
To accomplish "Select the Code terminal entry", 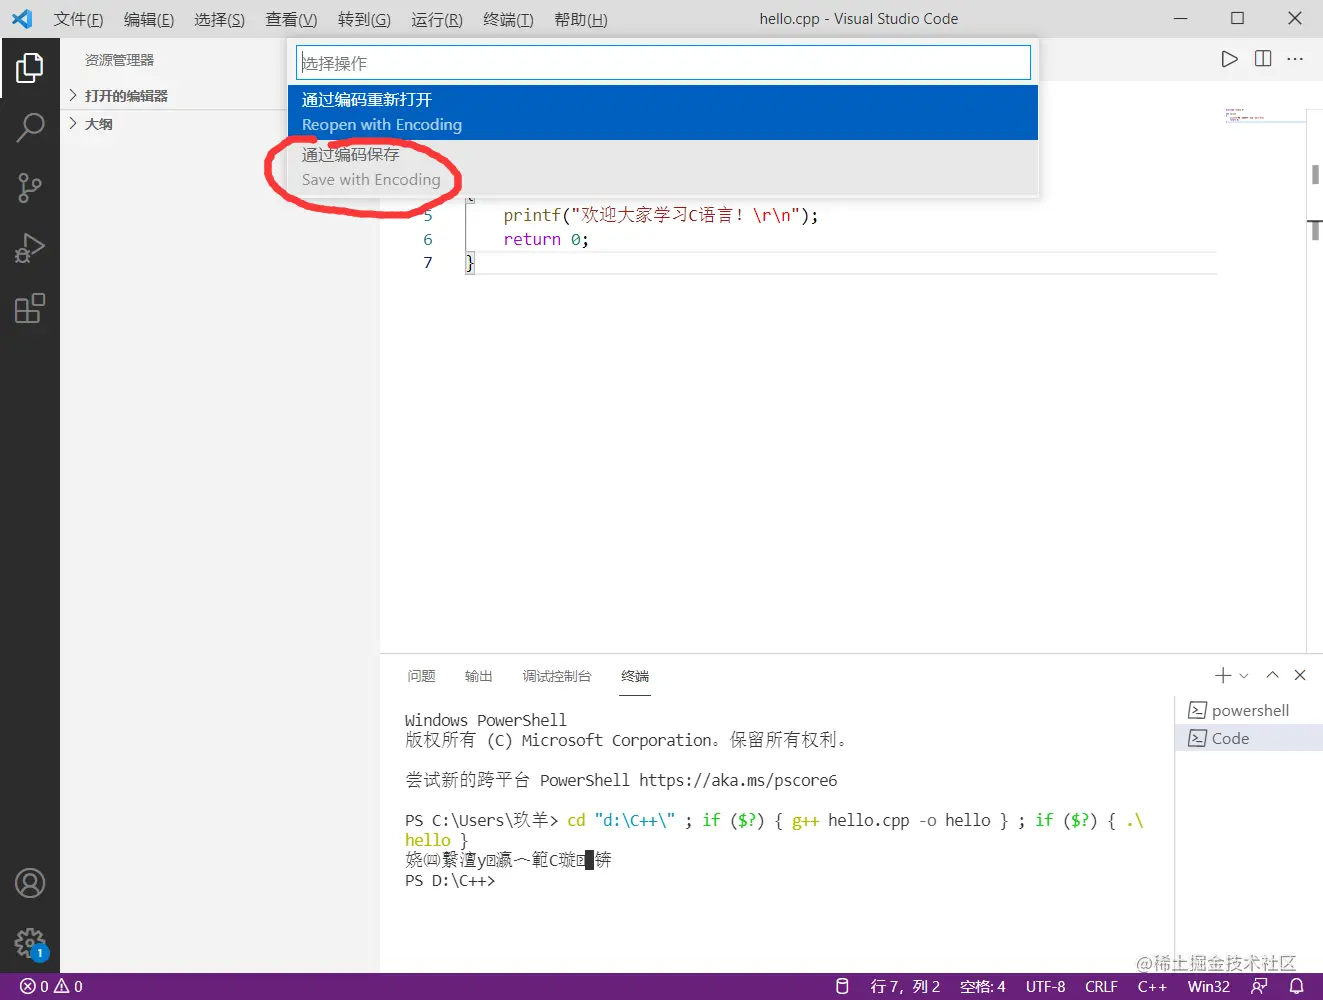I will pos(1249,738).
